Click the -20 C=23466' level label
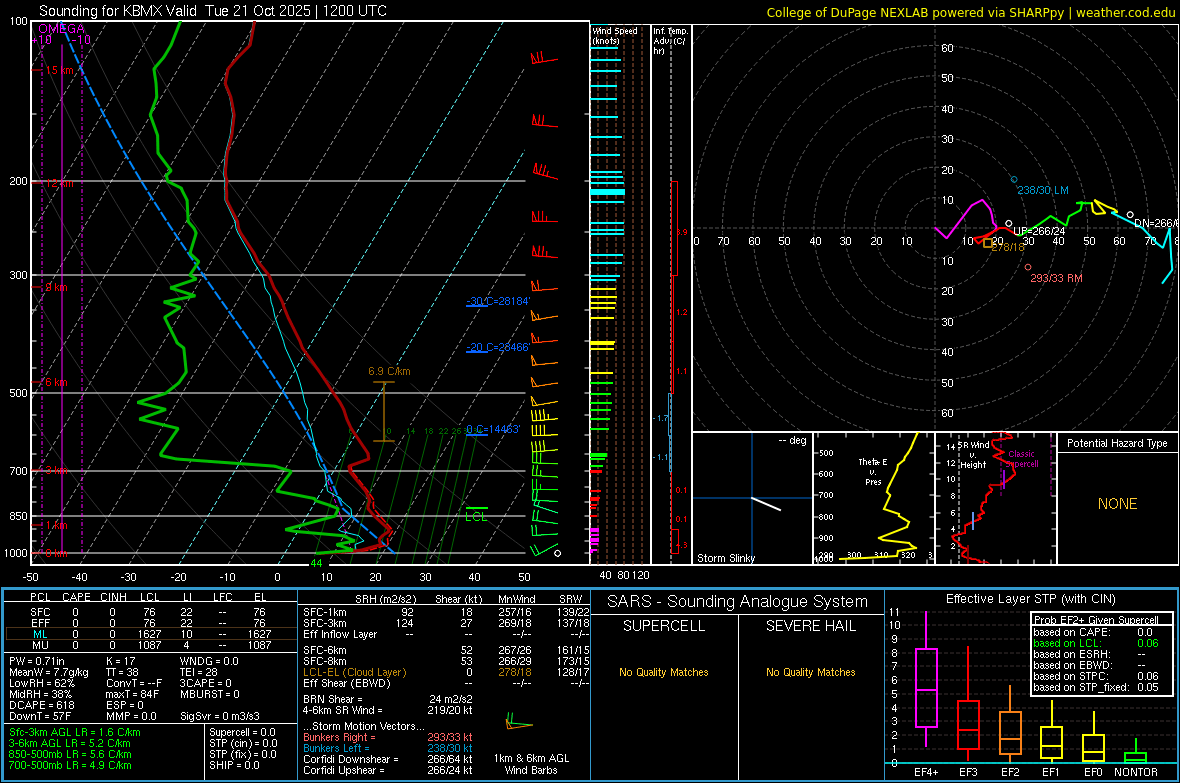 click(498, 347)
